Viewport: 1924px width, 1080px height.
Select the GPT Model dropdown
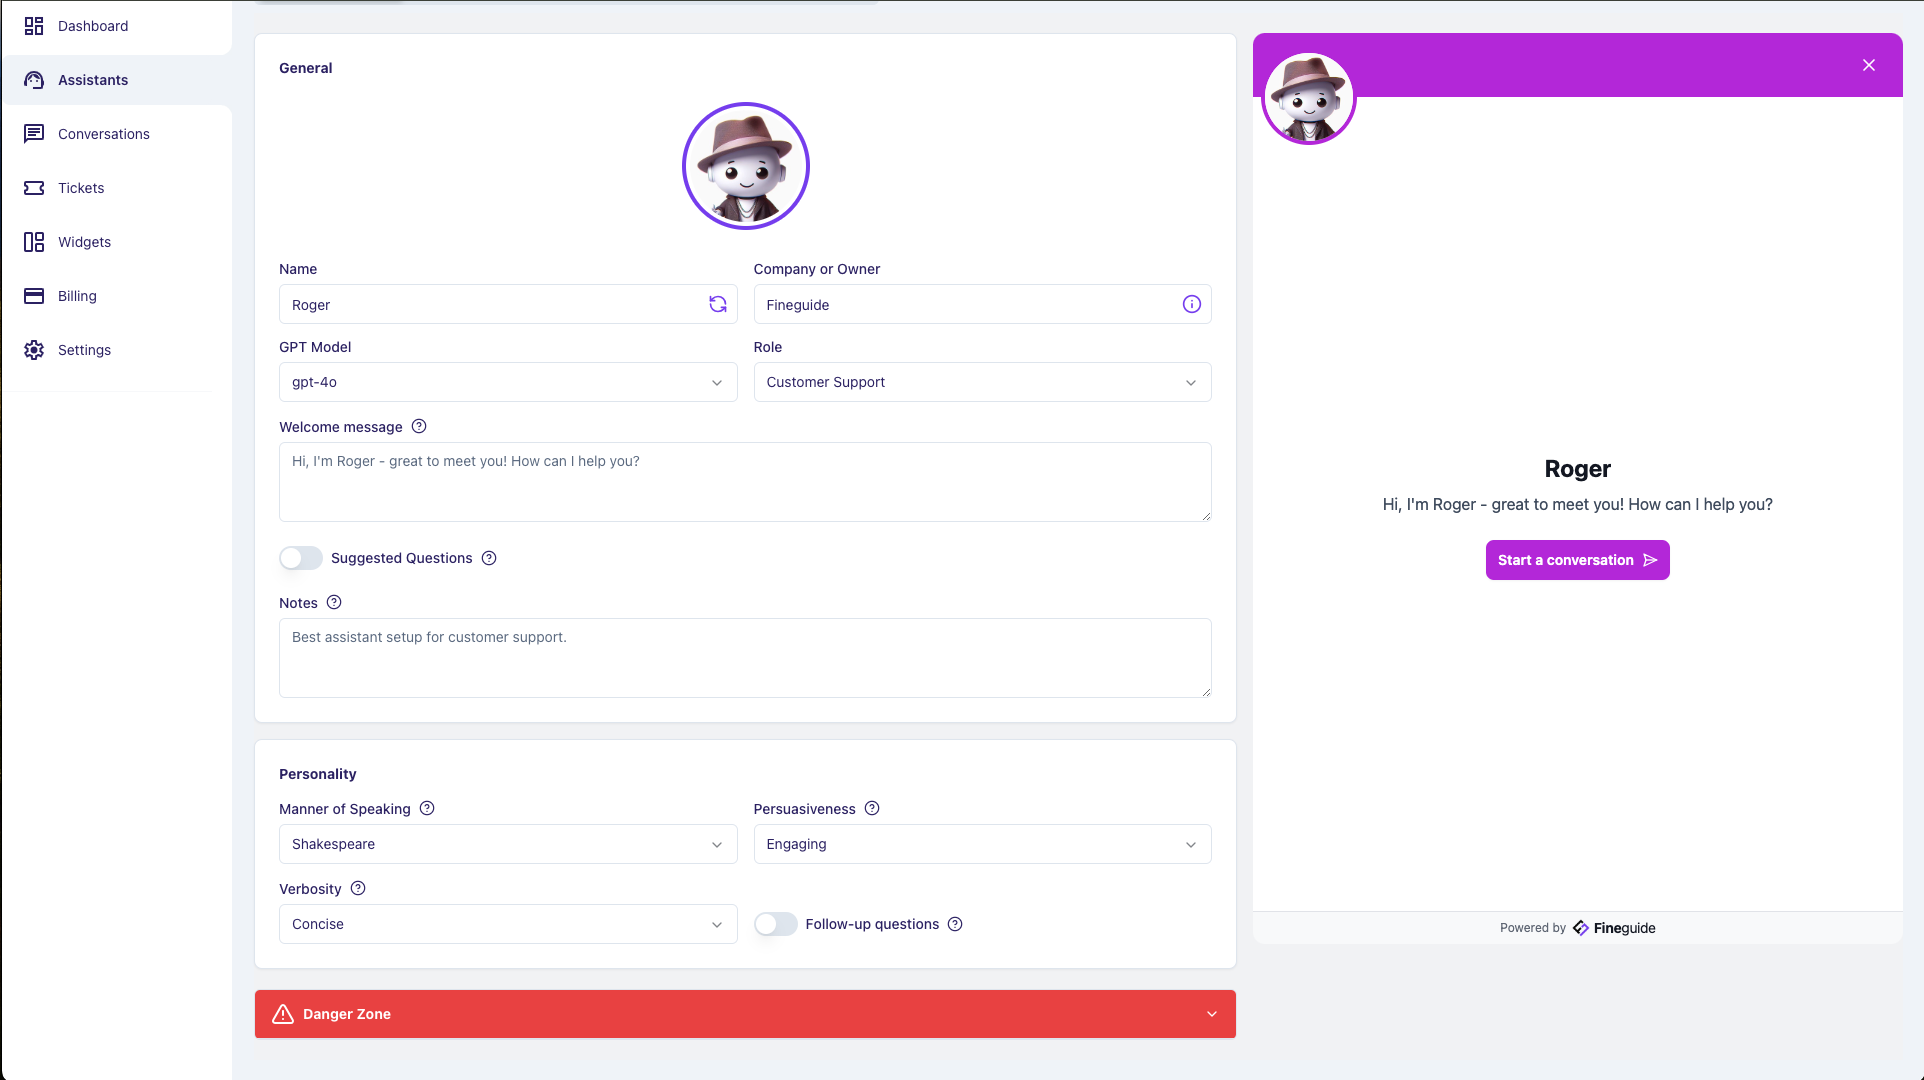(507, 382)
